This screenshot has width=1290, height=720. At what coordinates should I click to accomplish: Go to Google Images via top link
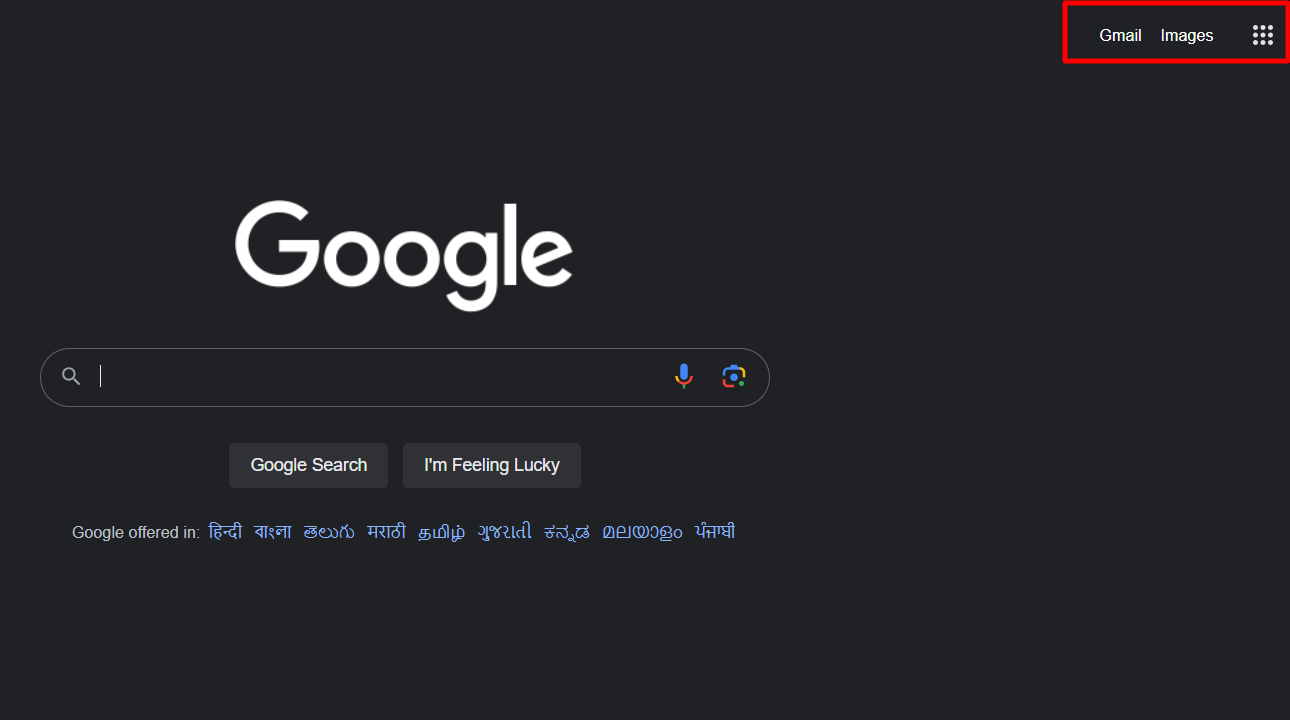pos(1187,35)
